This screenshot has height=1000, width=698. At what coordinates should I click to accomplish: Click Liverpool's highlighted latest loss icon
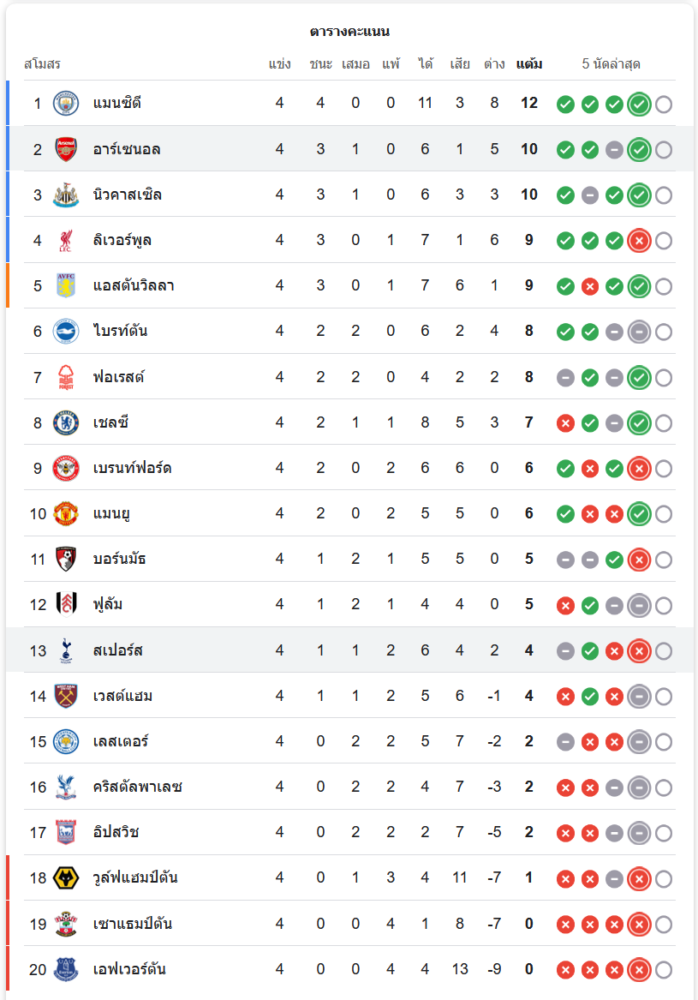click(x=639, y=240)
